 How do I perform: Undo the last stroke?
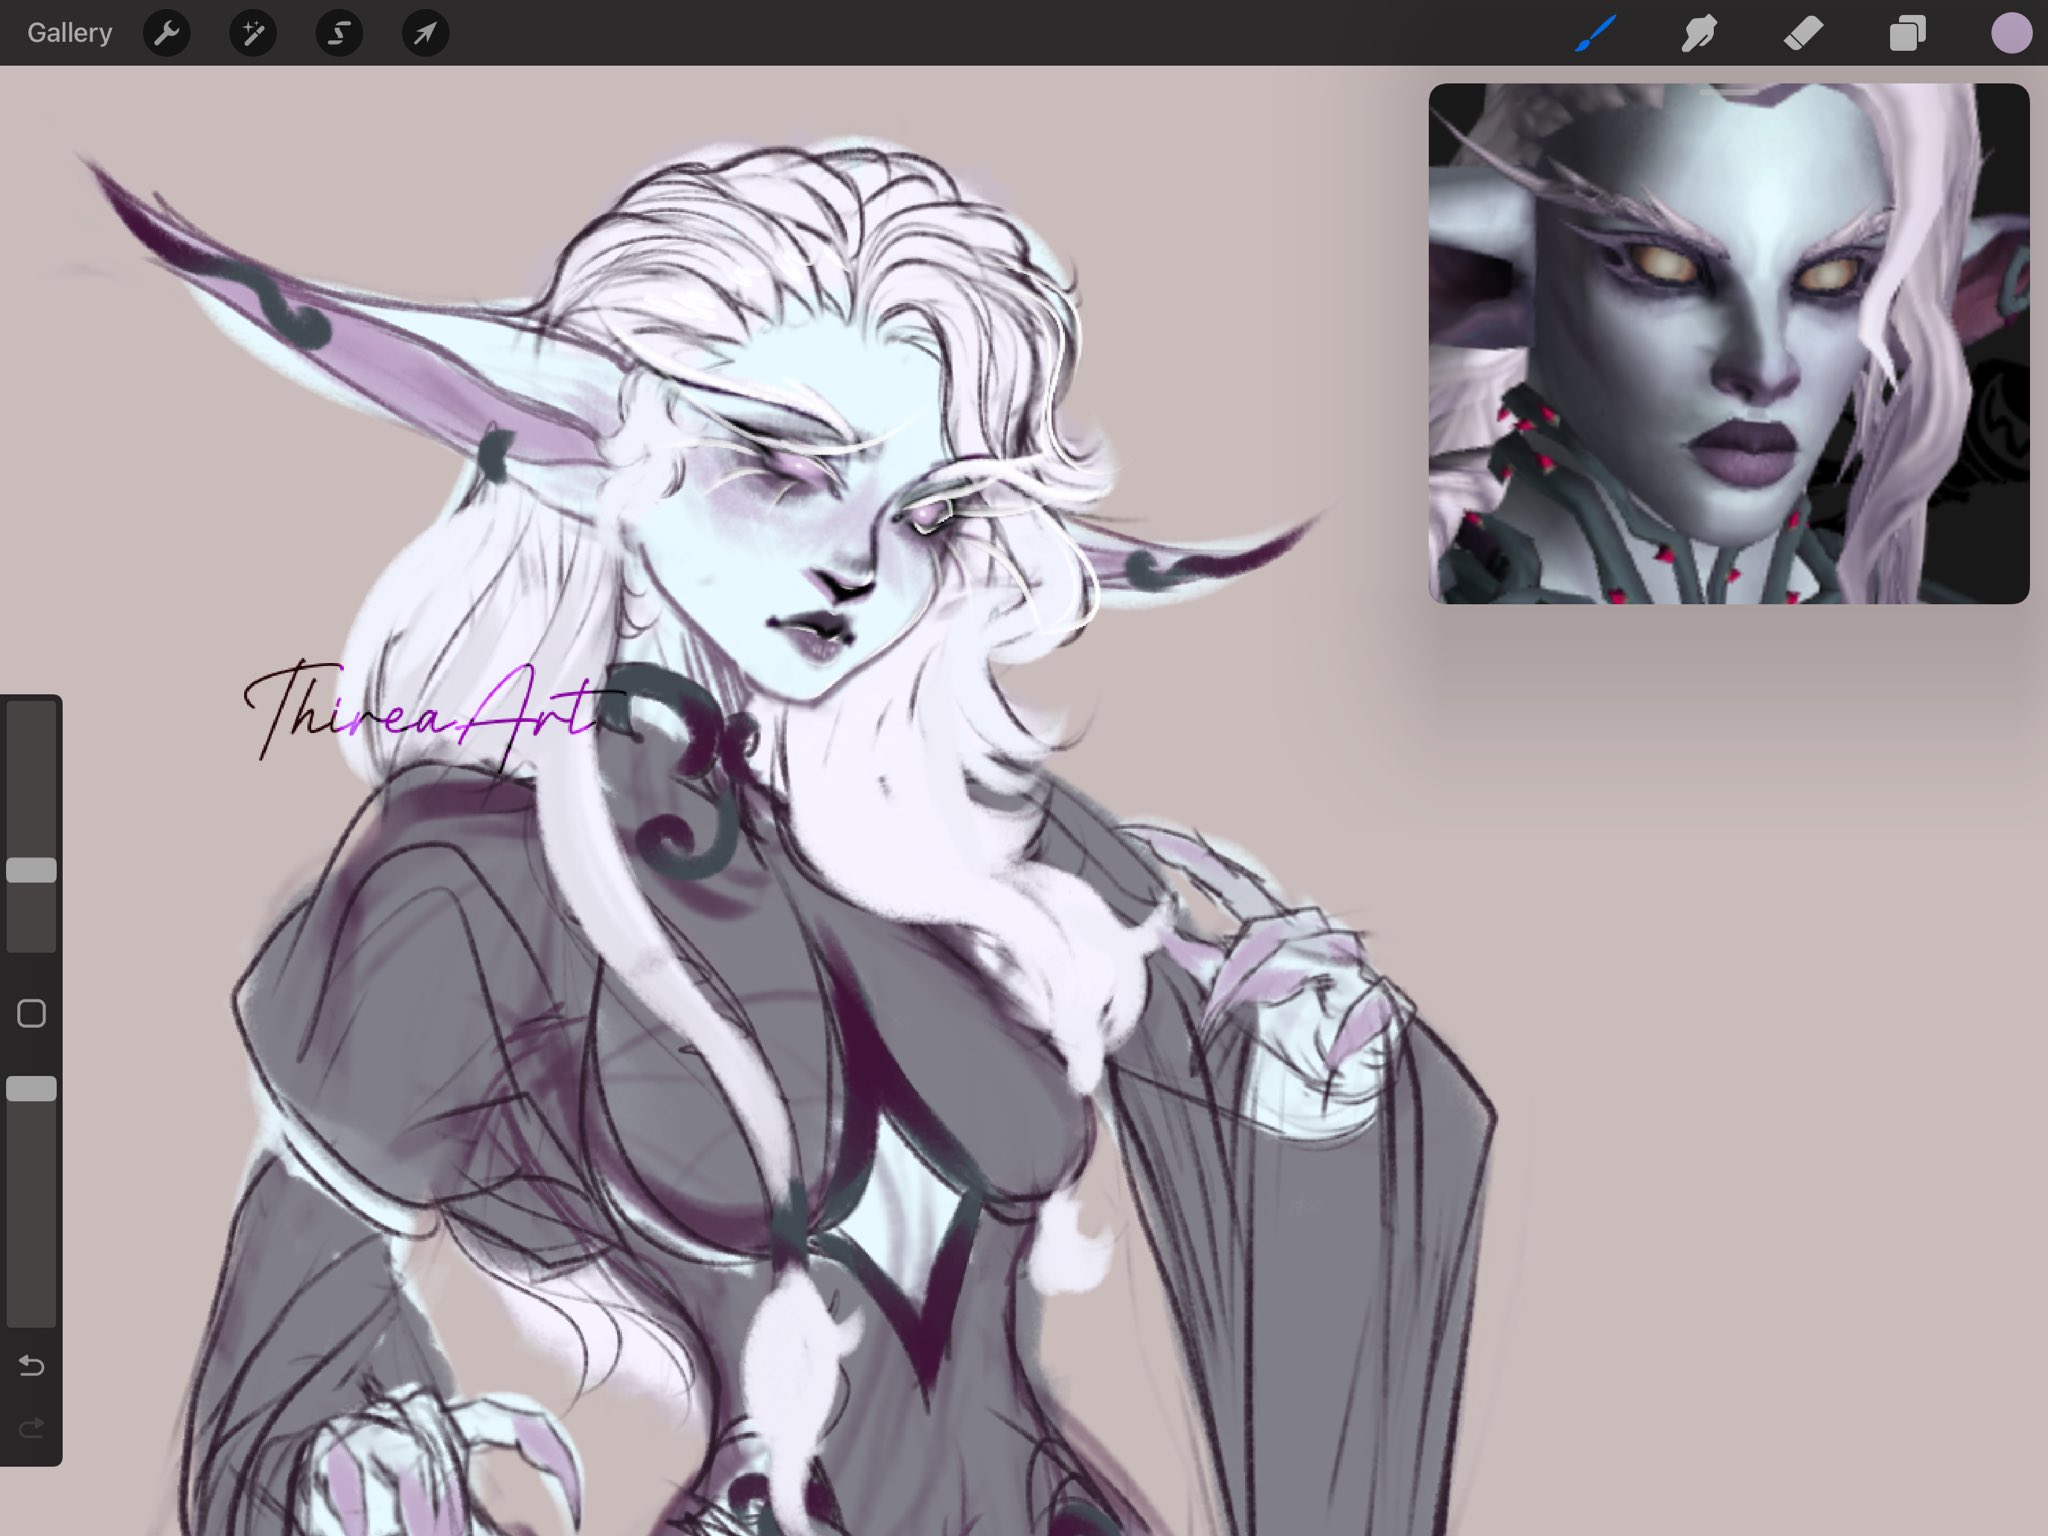click(x=31, y=1365)
